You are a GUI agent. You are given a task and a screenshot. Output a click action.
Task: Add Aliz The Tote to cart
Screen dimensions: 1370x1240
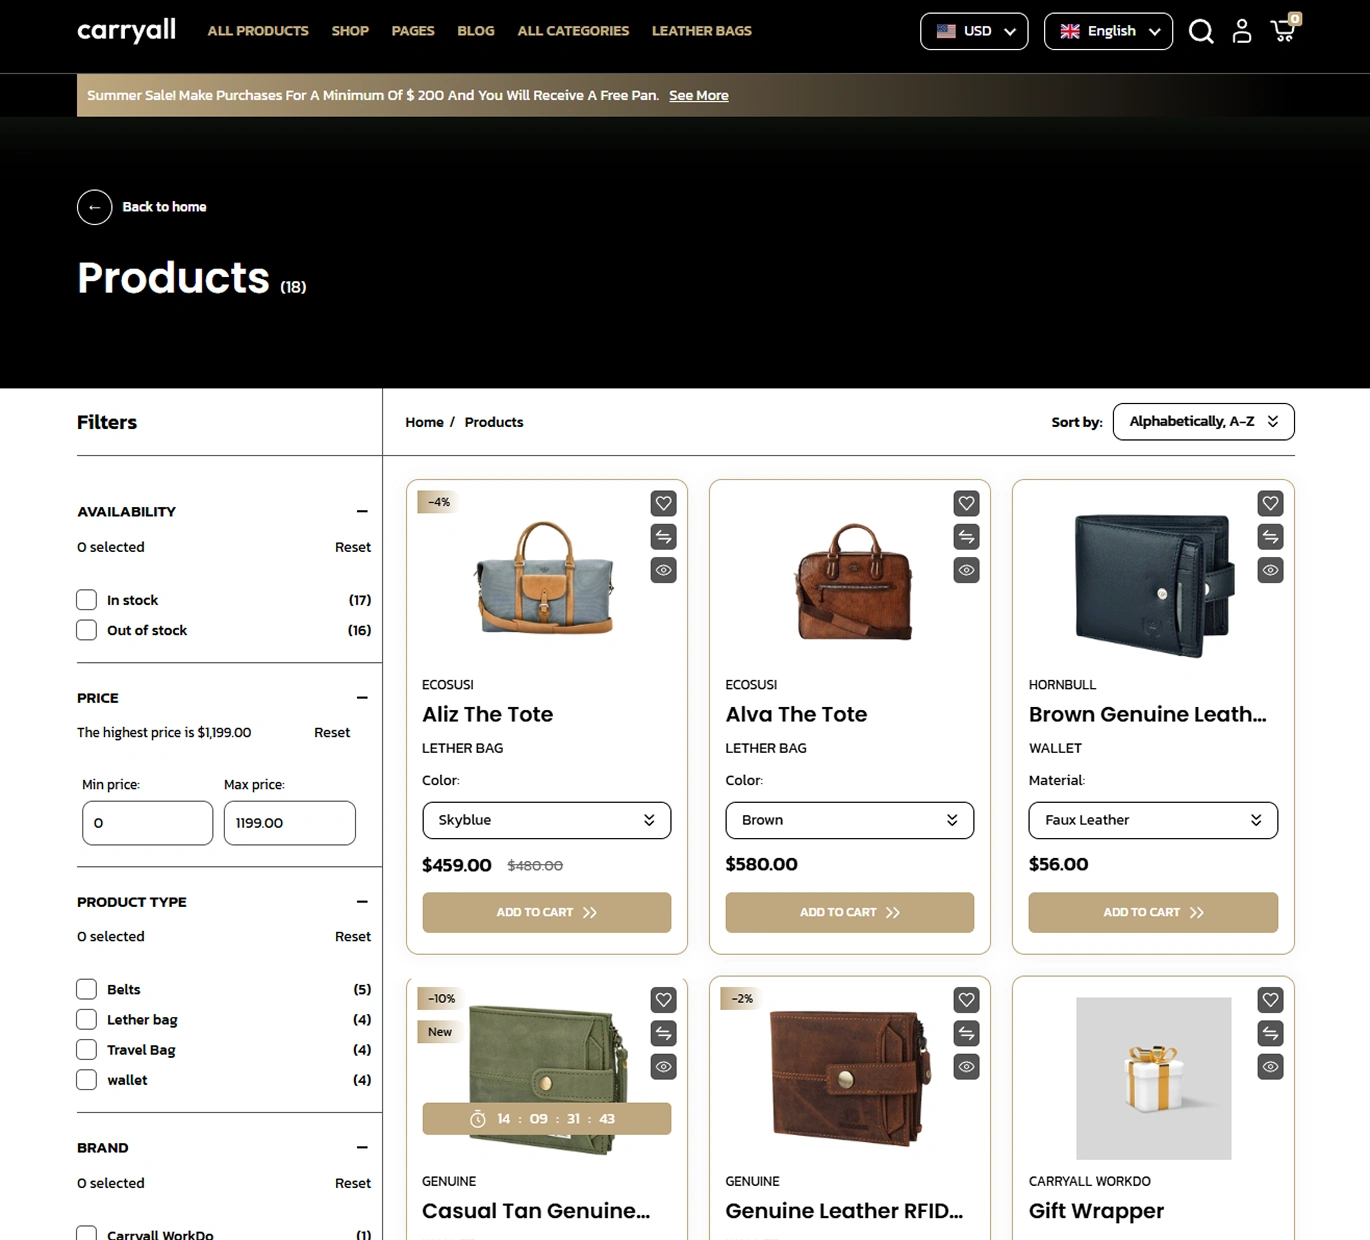coord(546,912)
